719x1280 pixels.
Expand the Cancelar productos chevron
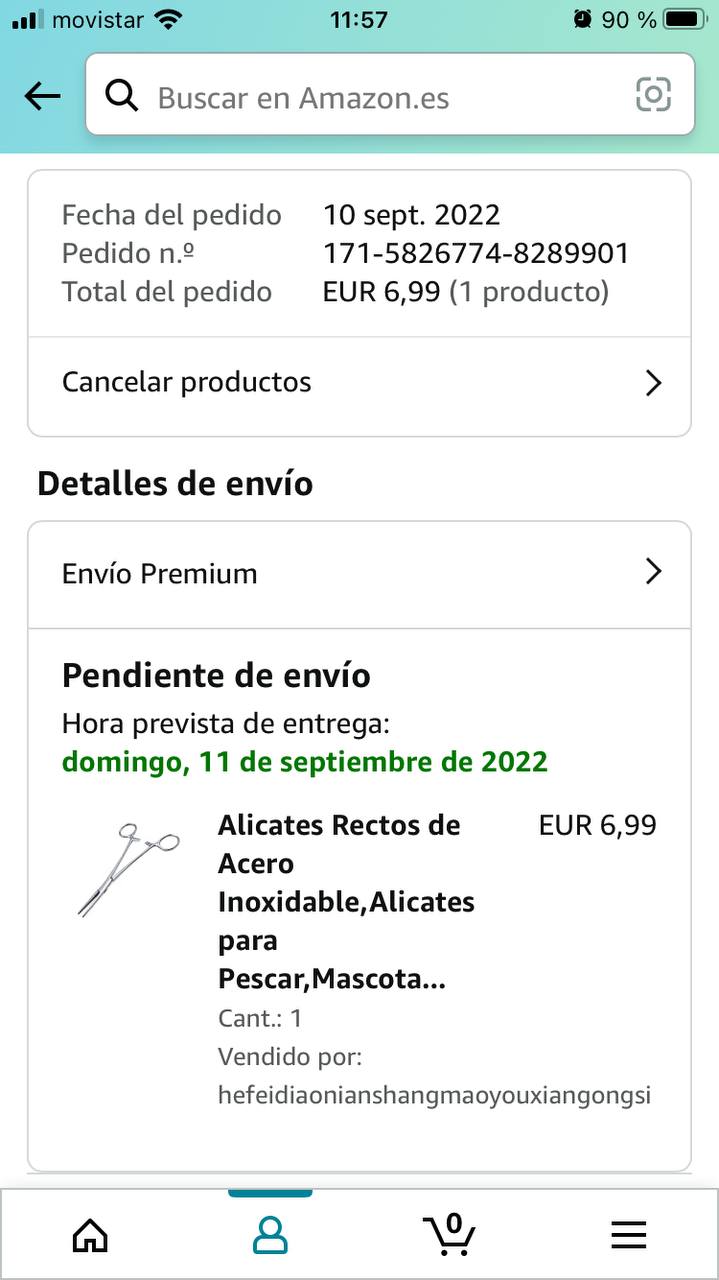point(654,383)
